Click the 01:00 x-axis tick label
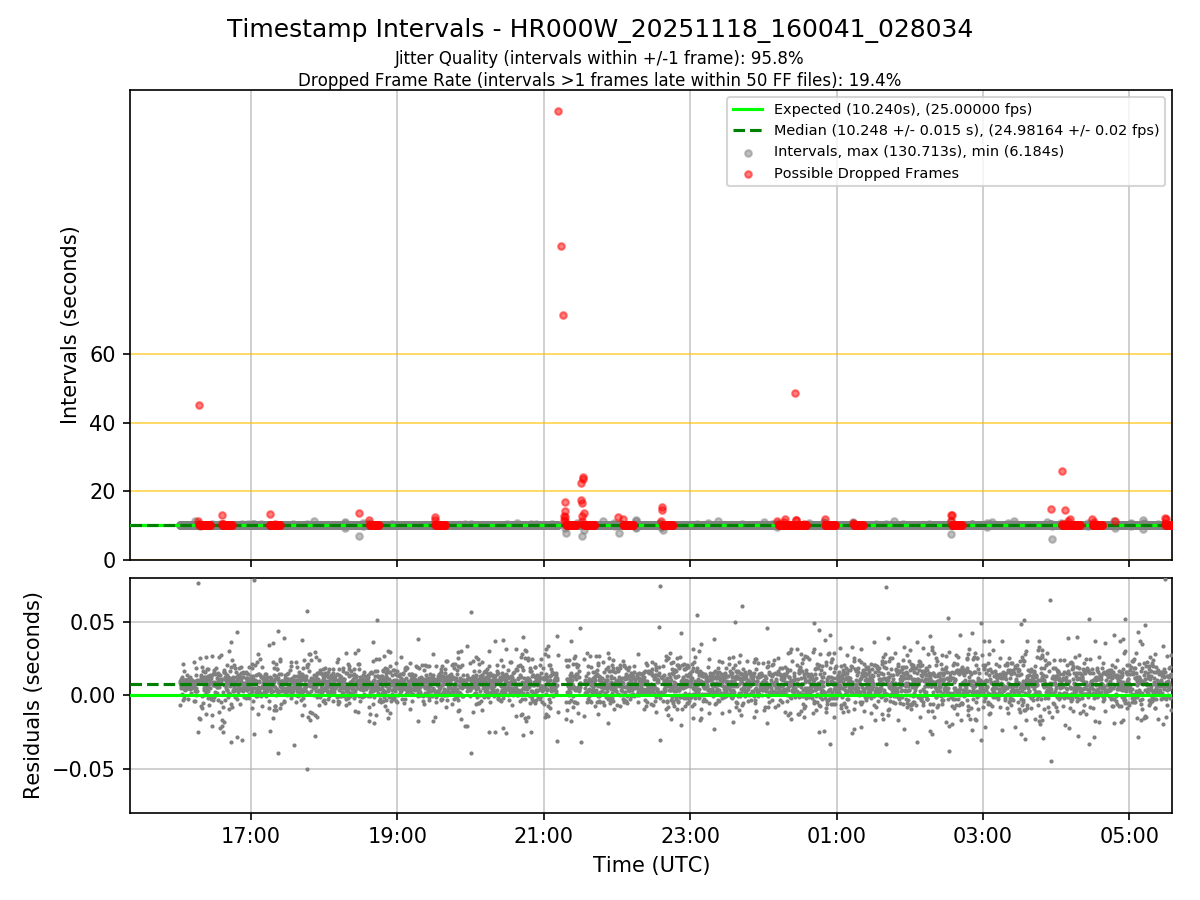 [x=836, y=834]
